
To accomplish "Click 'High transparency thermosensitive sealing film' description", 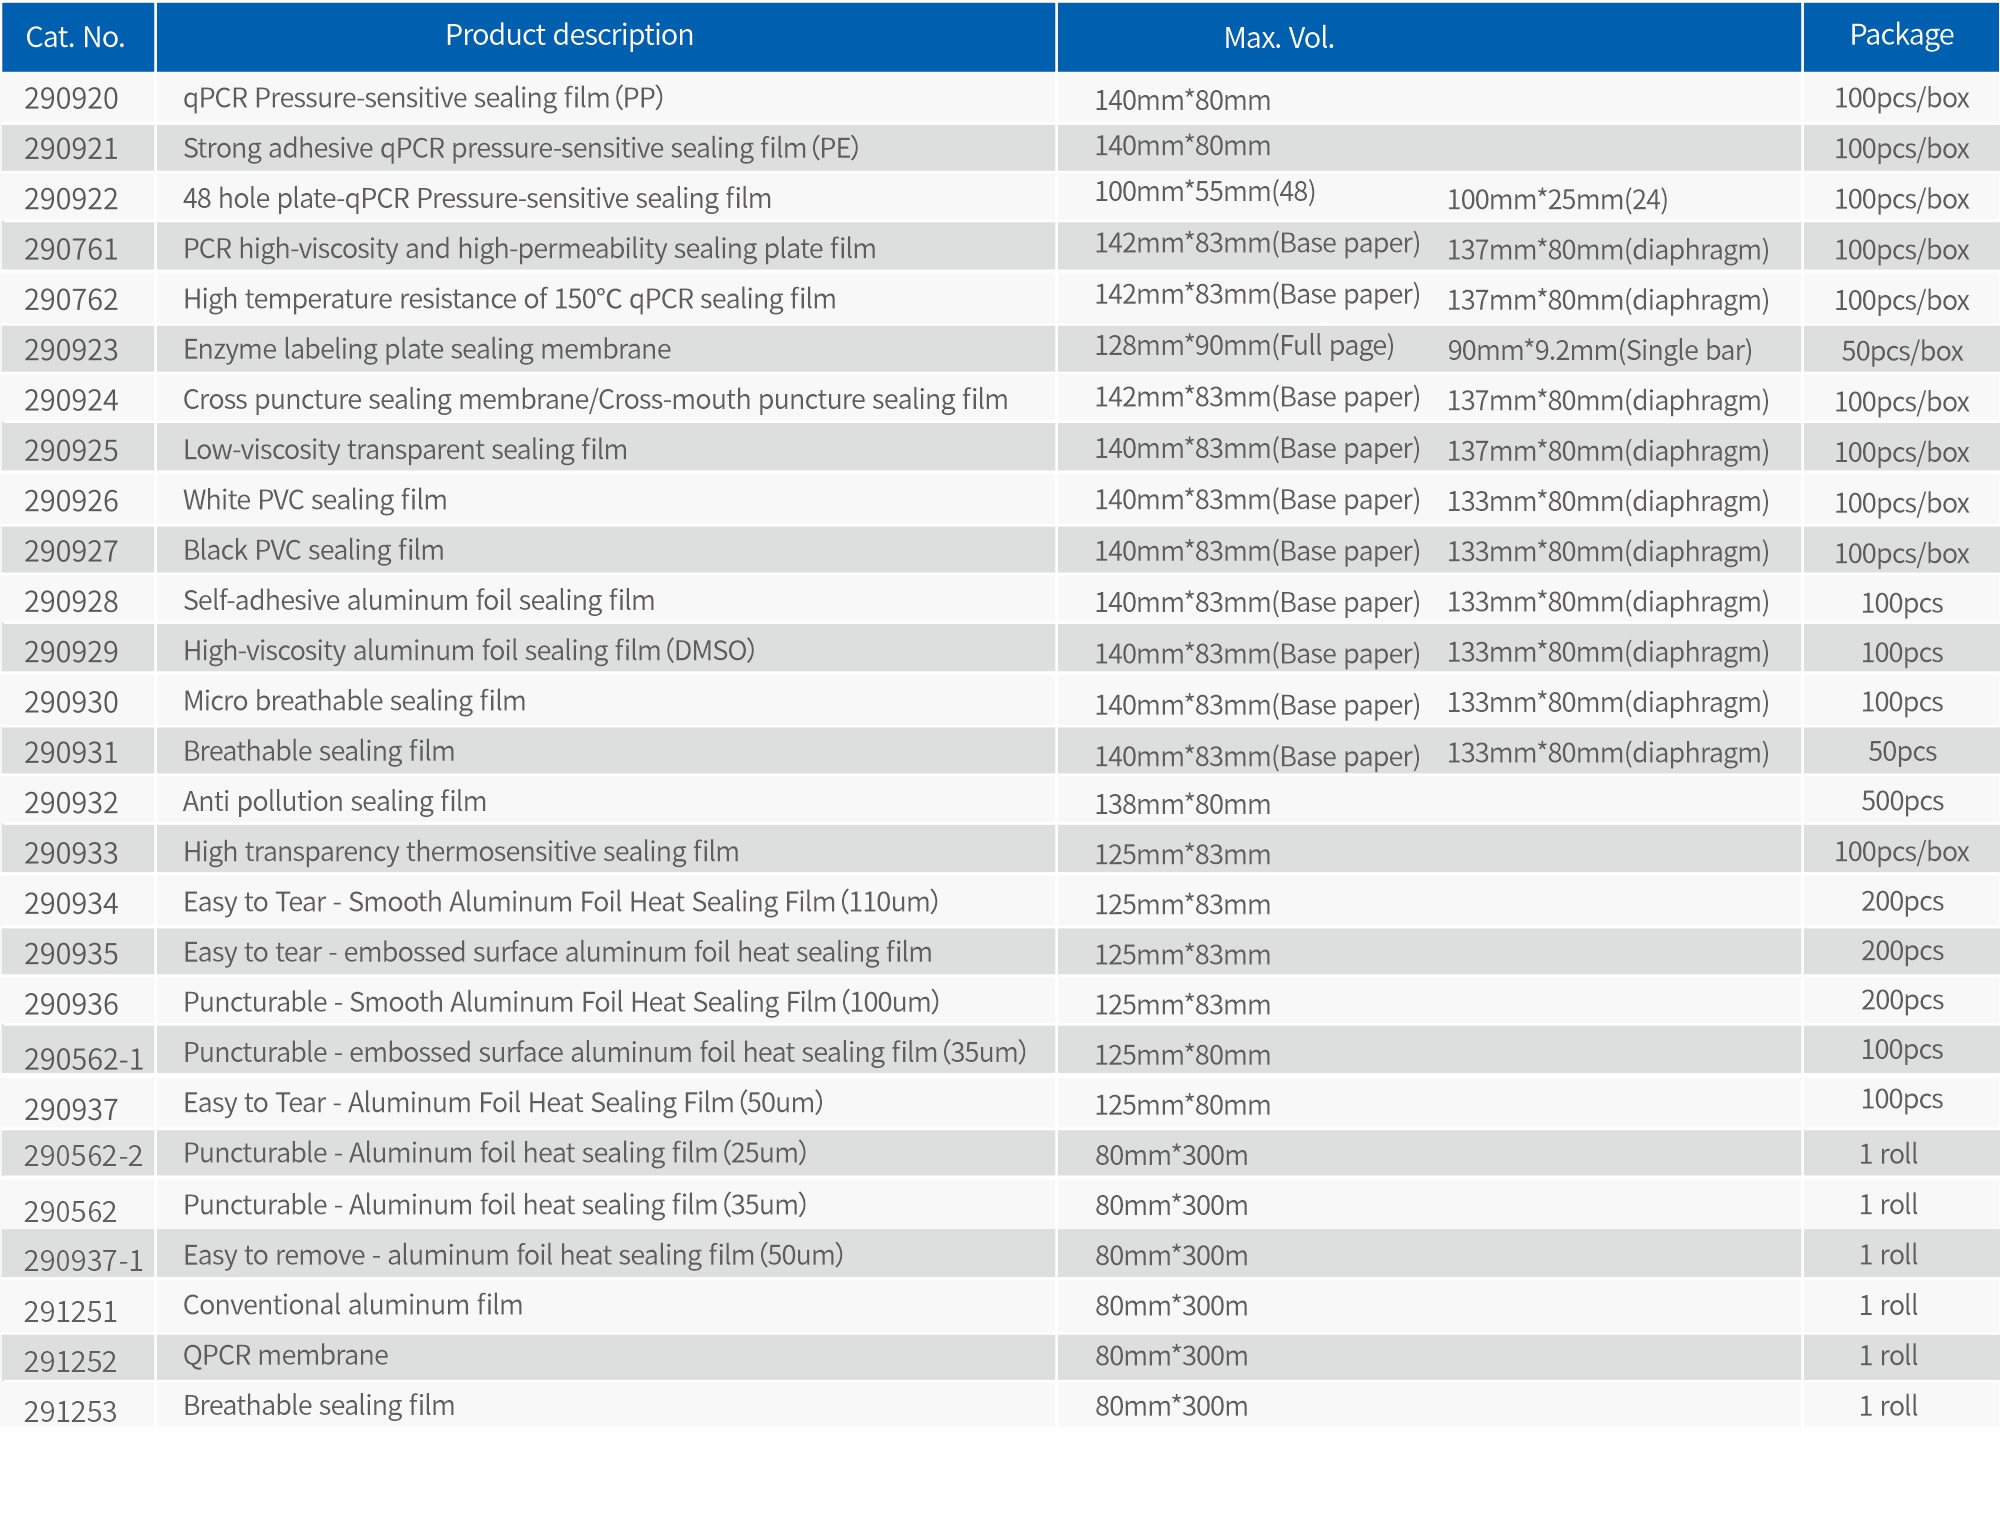I will [461, 851].
